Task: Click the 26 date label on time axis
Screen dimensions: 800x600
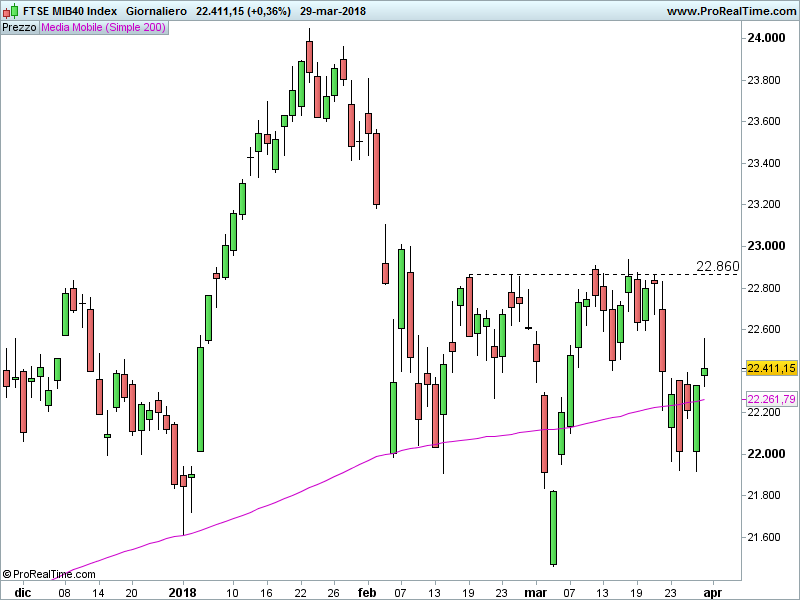Action: (334, 593)
